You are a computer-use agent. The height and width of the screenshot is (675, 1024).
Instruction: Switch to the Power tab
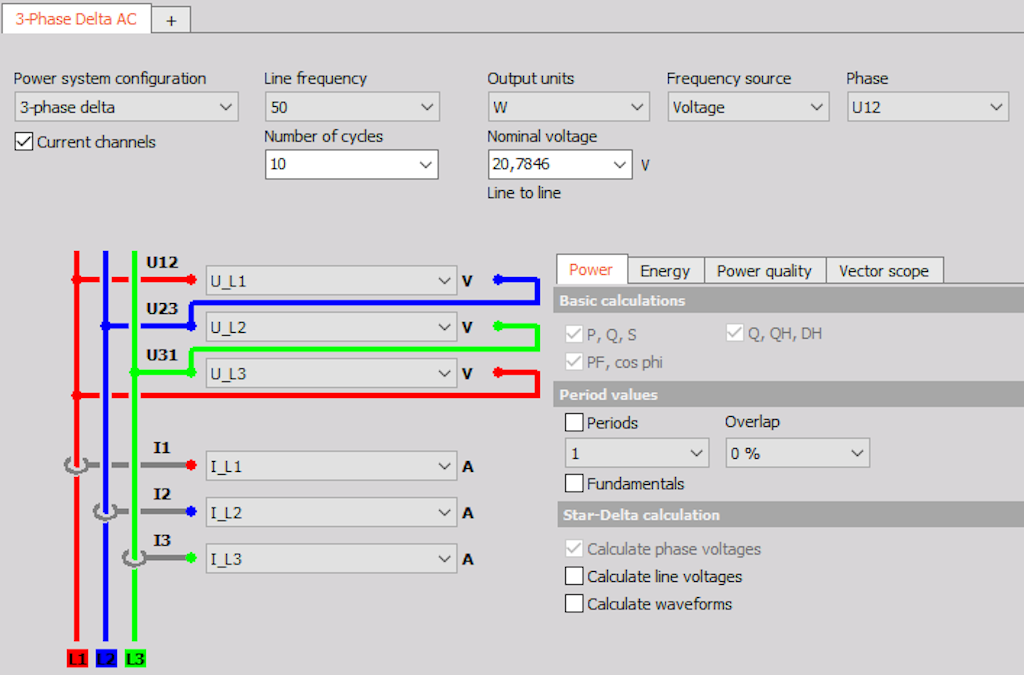tap(591, 270)
